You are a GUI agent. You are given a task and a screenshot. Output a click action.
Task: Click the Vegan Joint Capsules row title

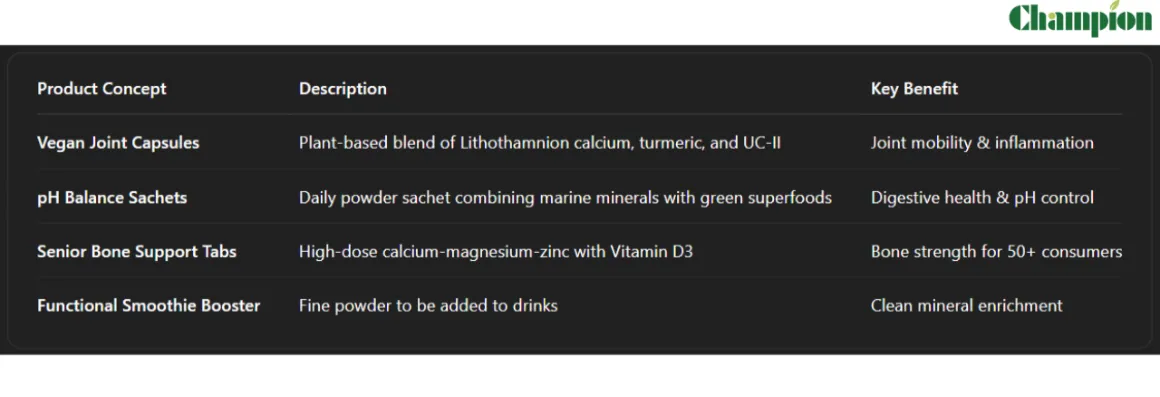coord(118,143)
